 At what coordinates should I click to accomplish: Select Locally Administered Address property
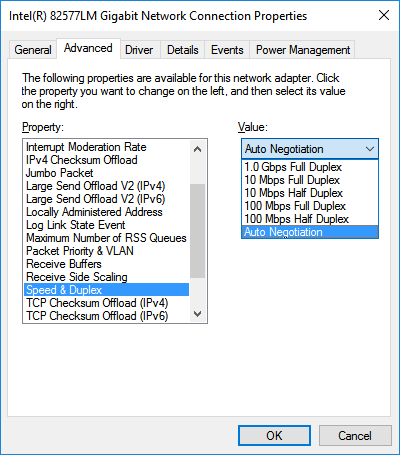click(107, 212)
